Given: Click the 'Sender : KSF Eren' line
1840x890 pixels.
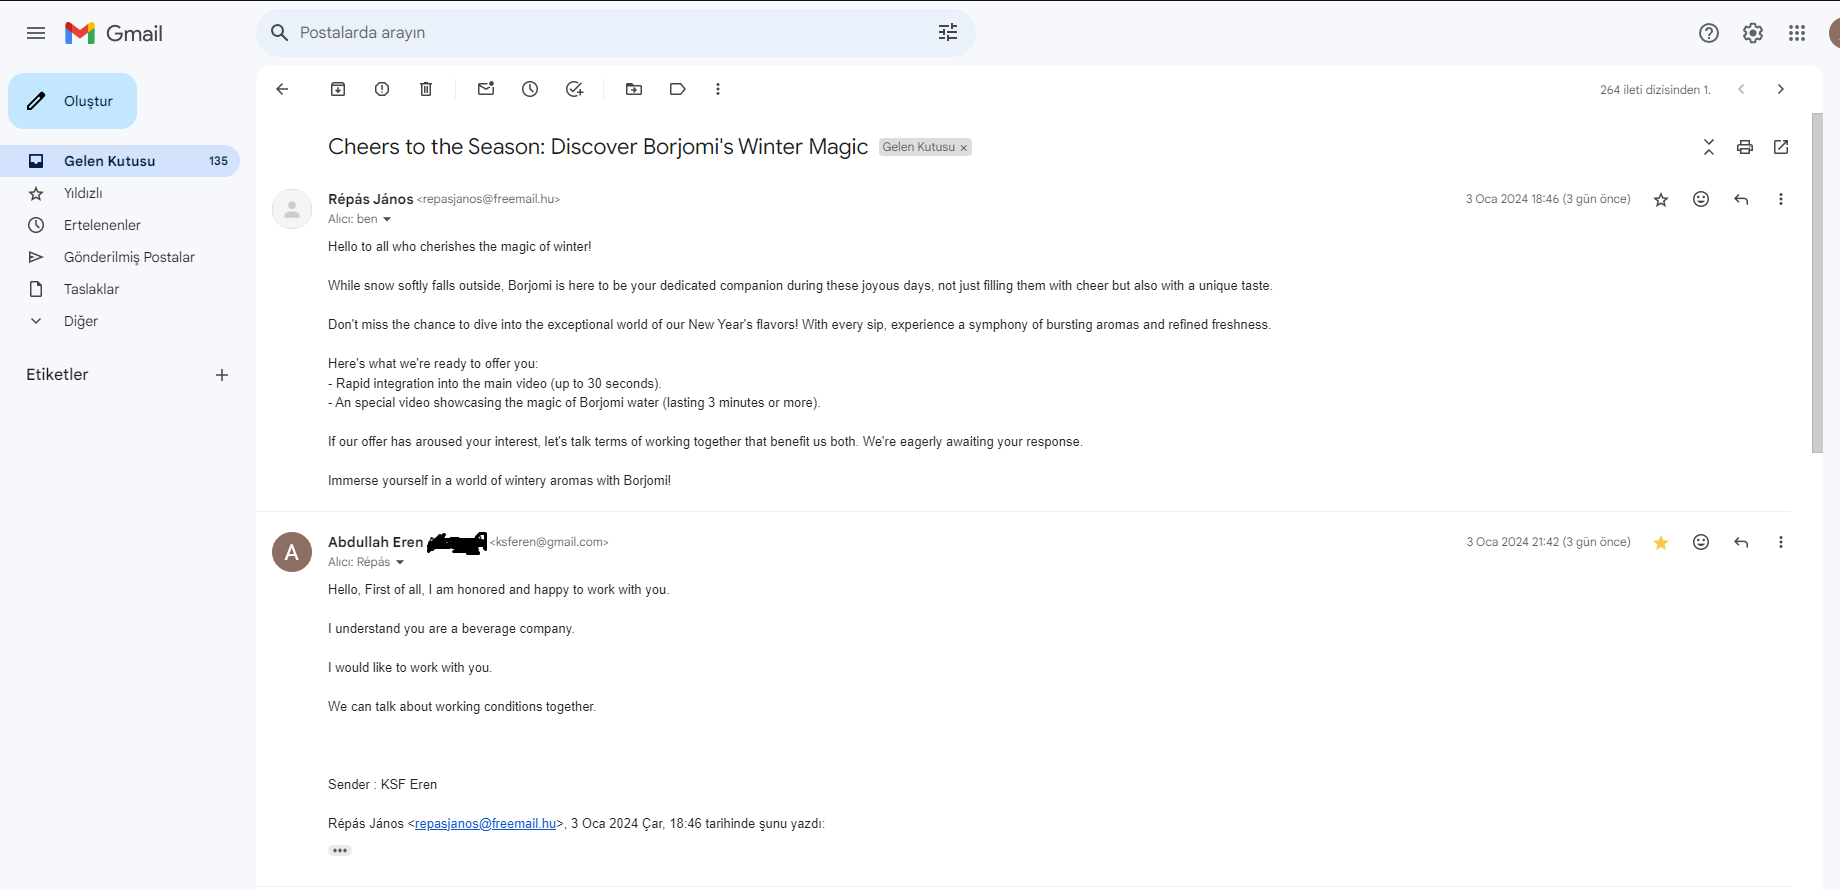Looking at the screenshot, I should click(382, 785).
